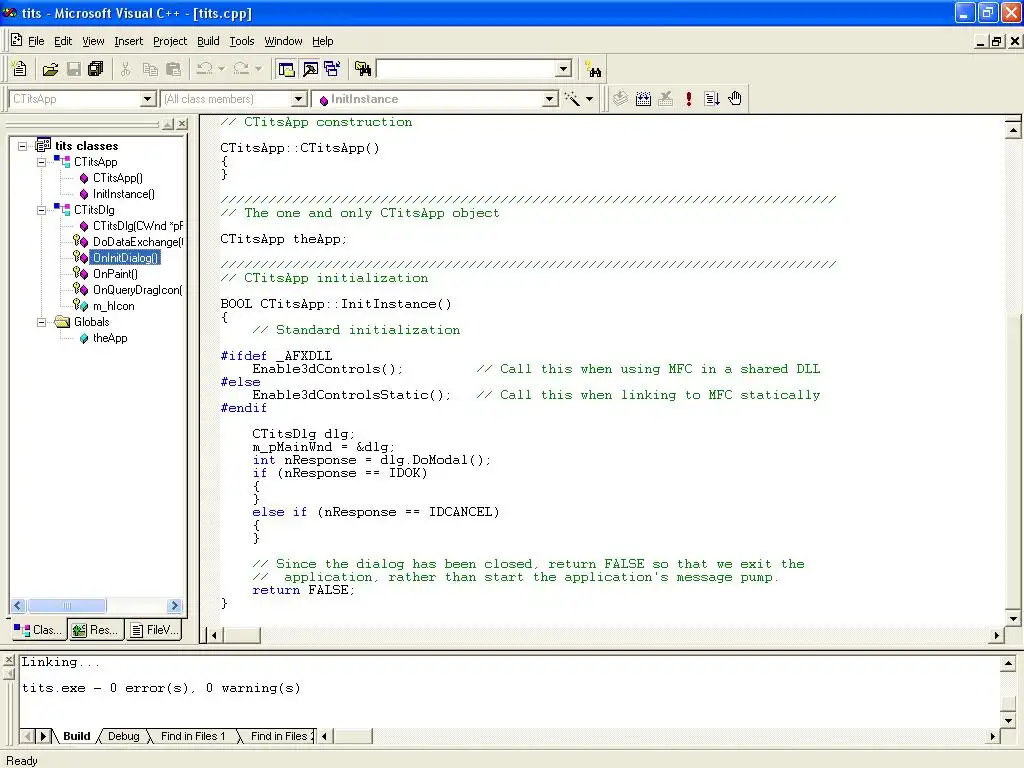
Task: Click the Undo arrow icon
Action: tap(205, 69)
